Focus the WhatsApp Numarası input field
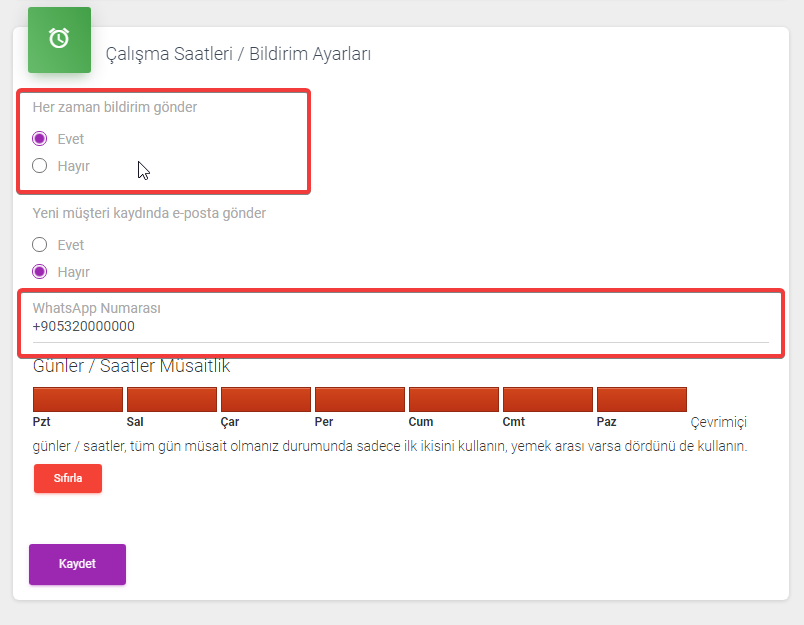 pos(400,327)
